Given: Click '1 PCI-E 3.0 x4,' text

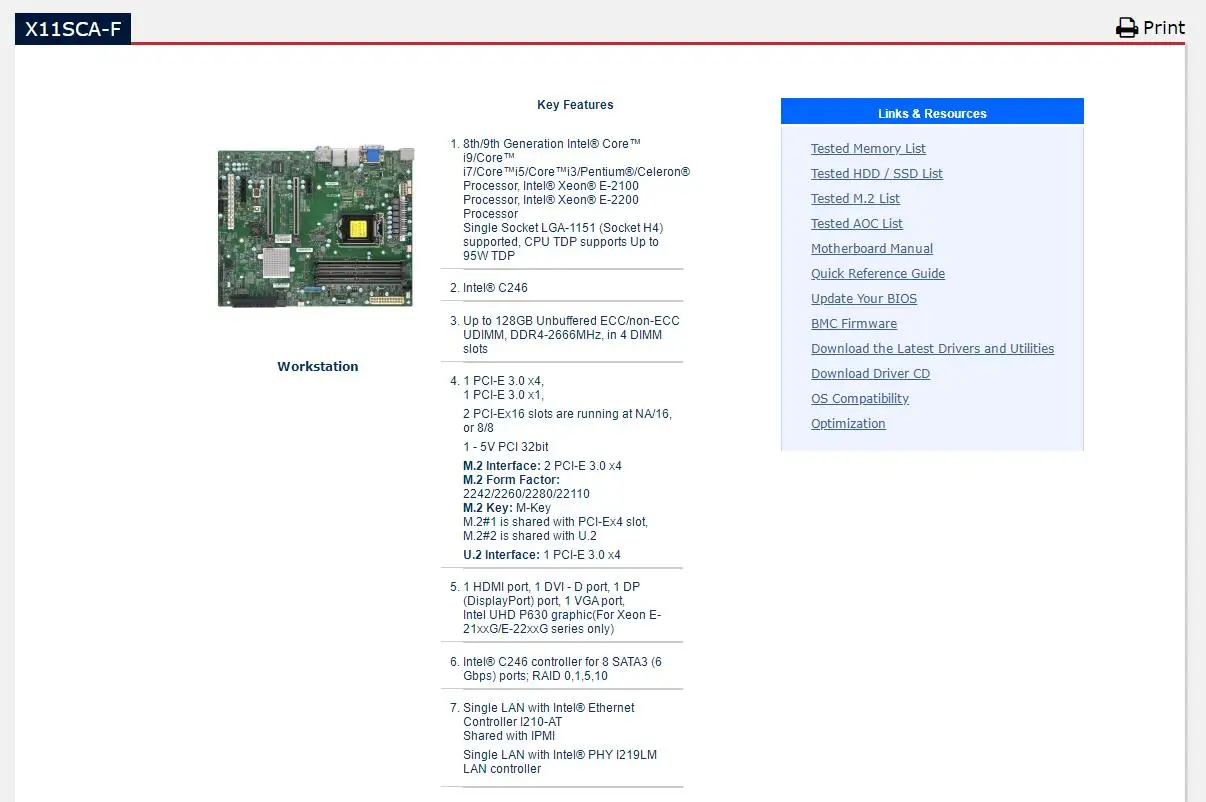Looking at the screenshot, I should 503,381.
